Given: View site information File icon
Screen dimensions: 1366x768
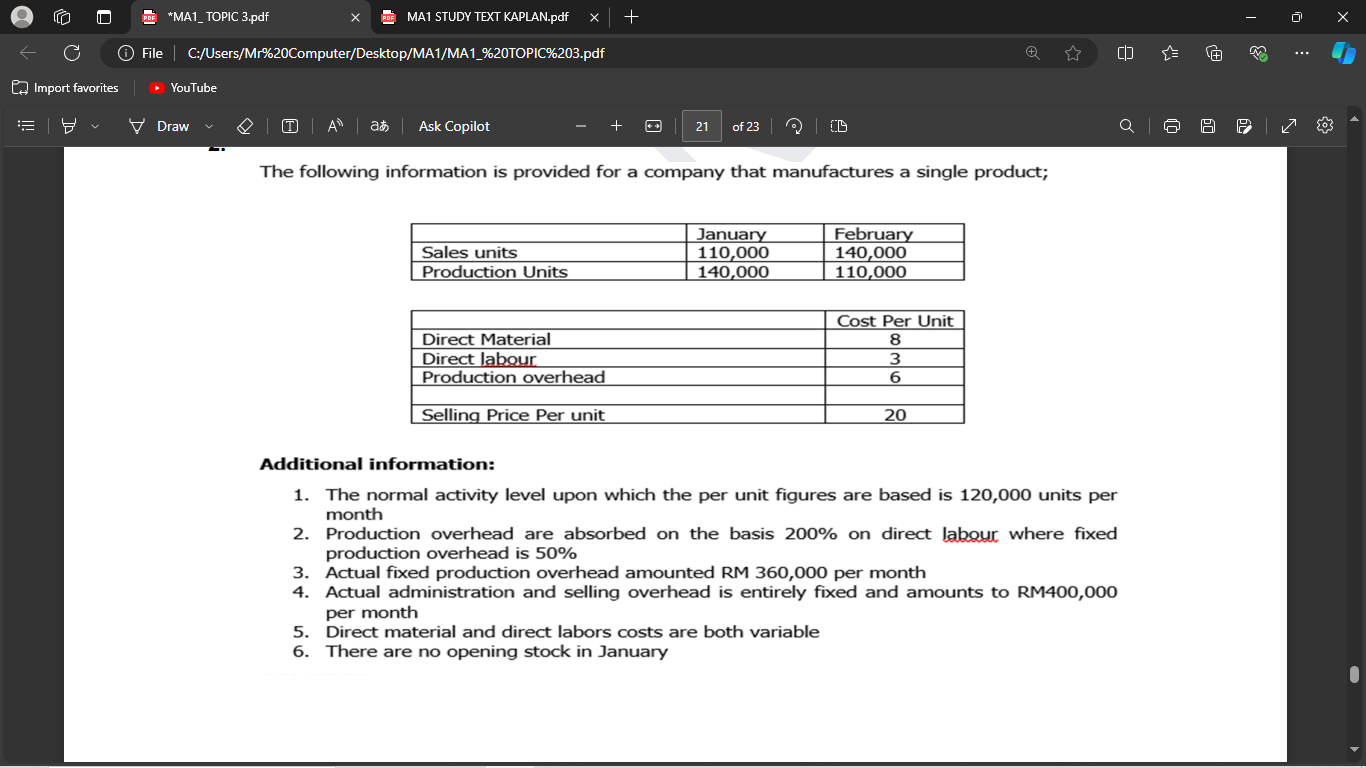Looking at the screenshot, I should coord(140,53).
